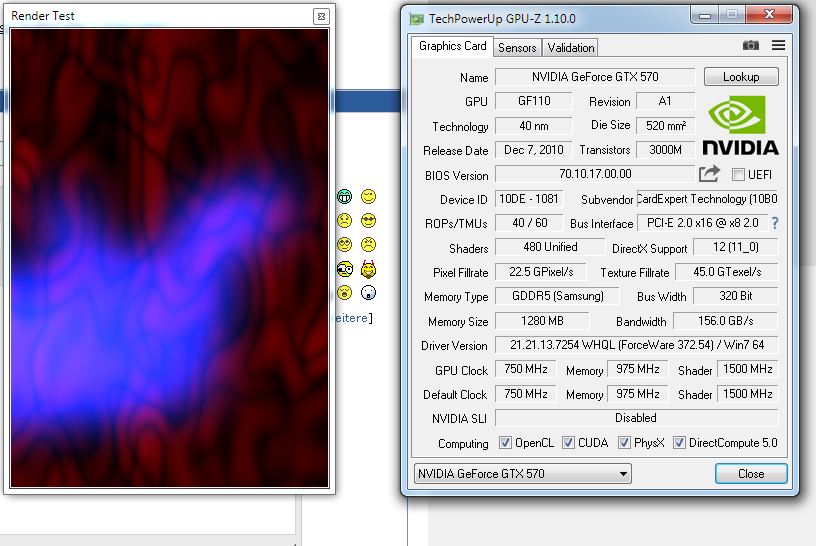Toggle the UEFI checkbox

point(738,174)
